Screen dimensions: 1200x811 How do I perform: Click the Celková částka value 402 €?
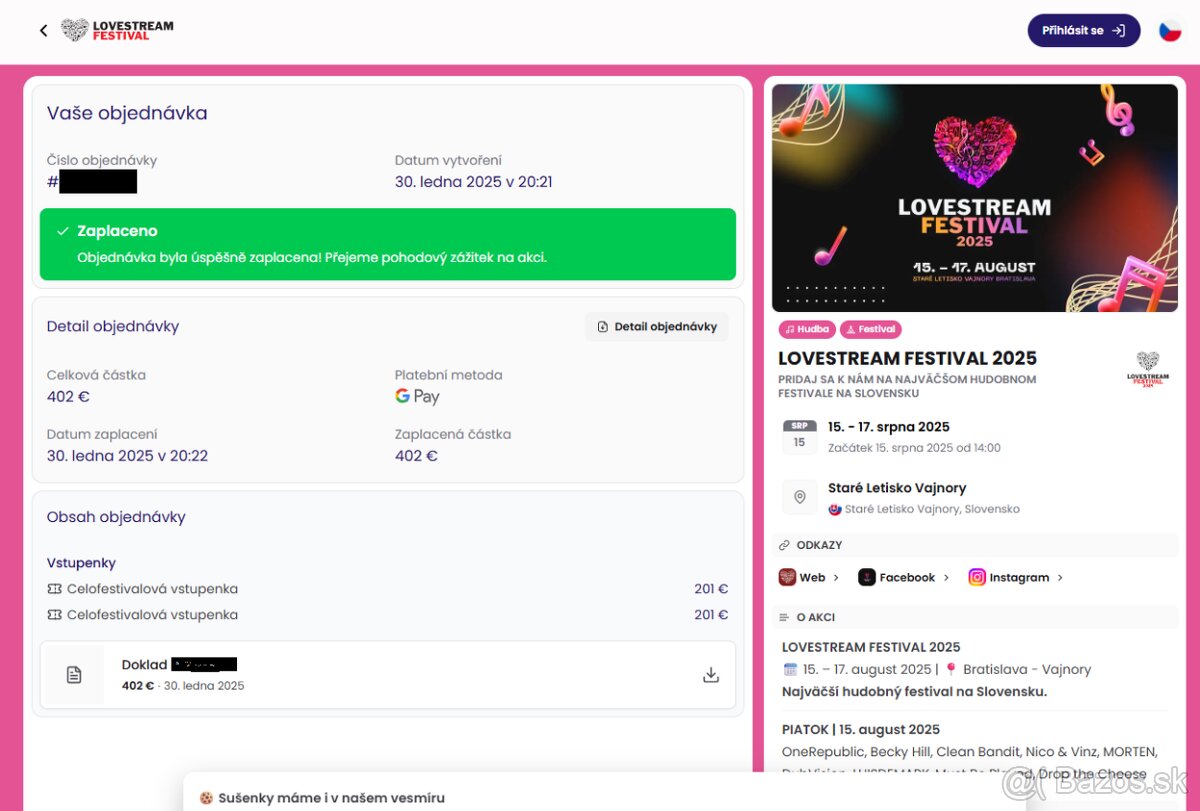click(68, 397)
